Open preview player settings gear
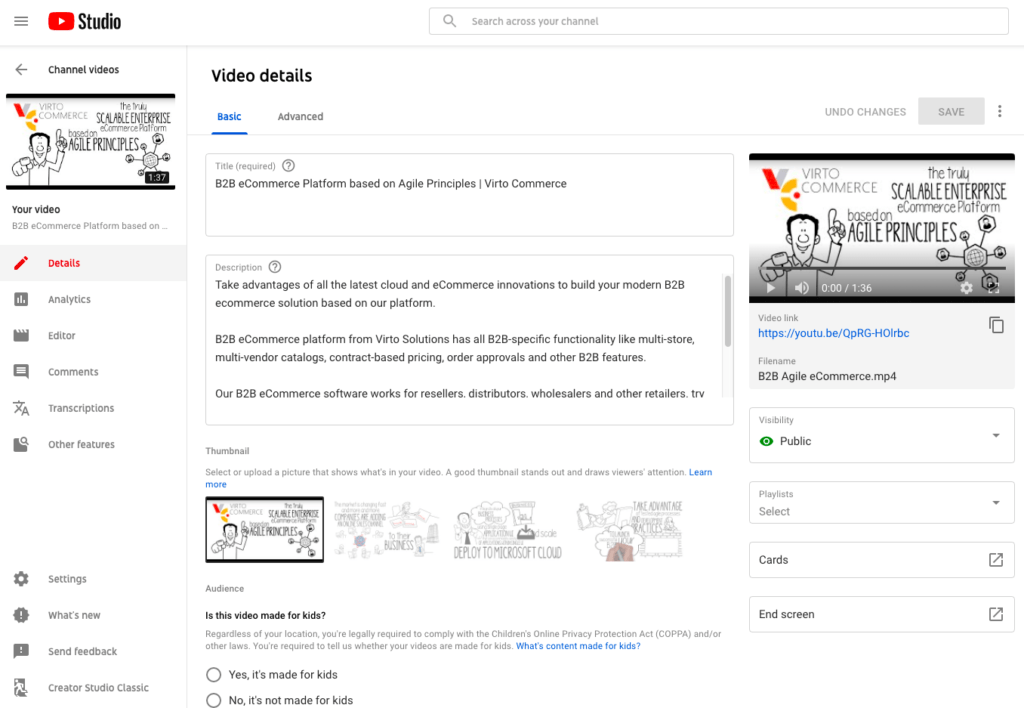This screenshot has width=1024, height=708. tap(966, 288)
